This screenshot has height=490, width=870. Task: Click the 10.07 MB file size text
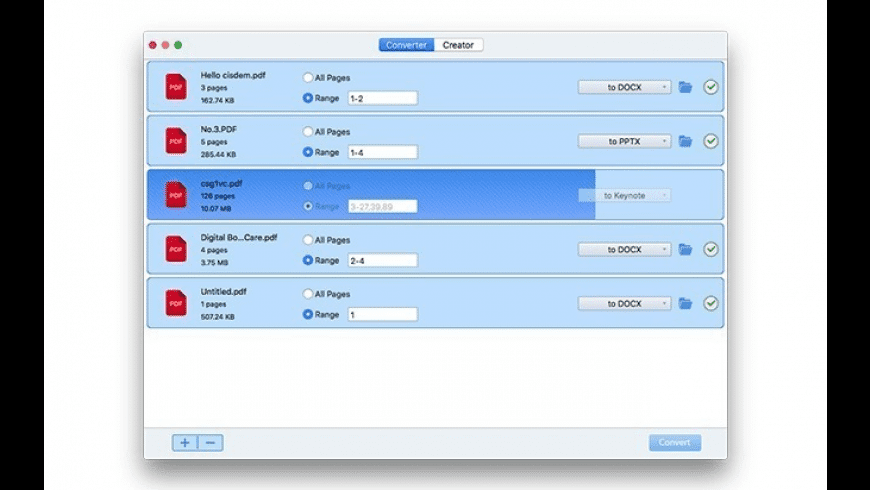tap(216, 209)
